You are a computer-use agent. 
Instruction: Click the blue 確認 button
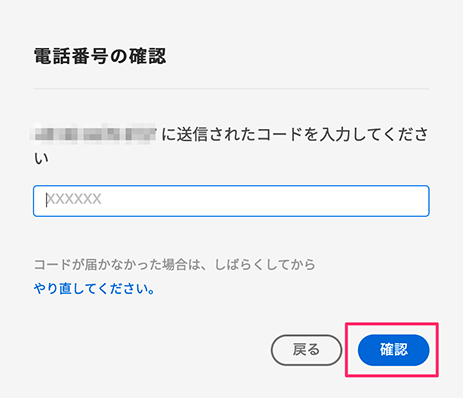tap(393, 350)
